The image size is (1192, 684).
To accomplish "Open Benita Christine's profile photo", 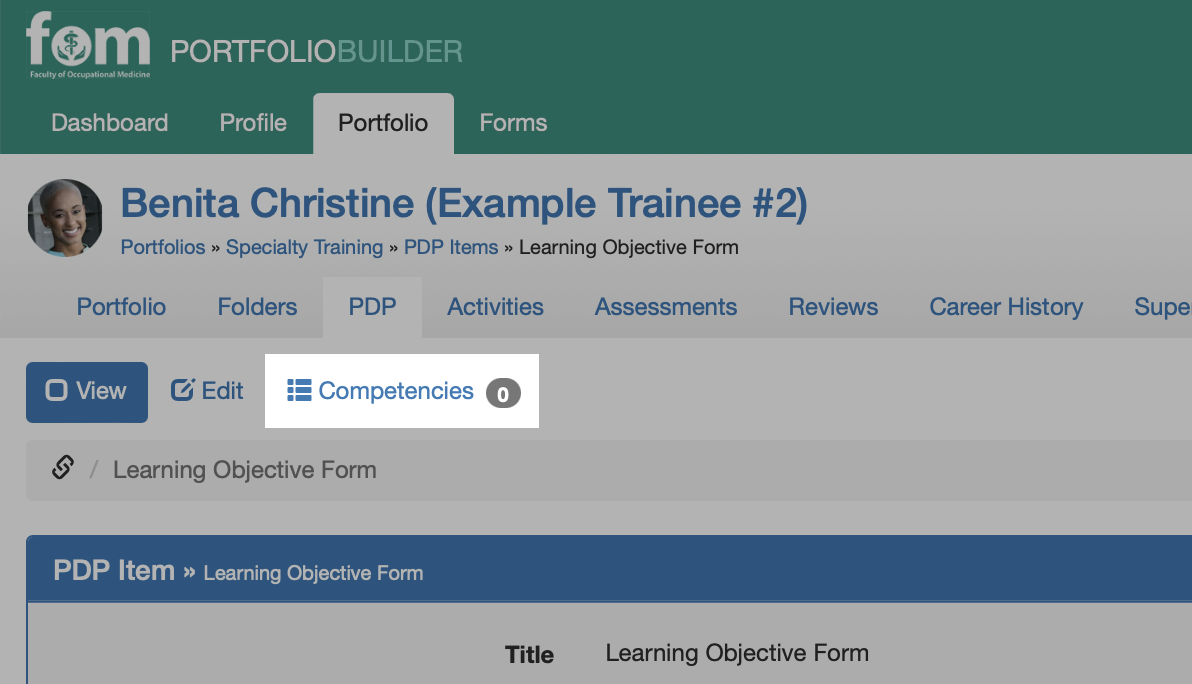I will (x=65, y=218).
